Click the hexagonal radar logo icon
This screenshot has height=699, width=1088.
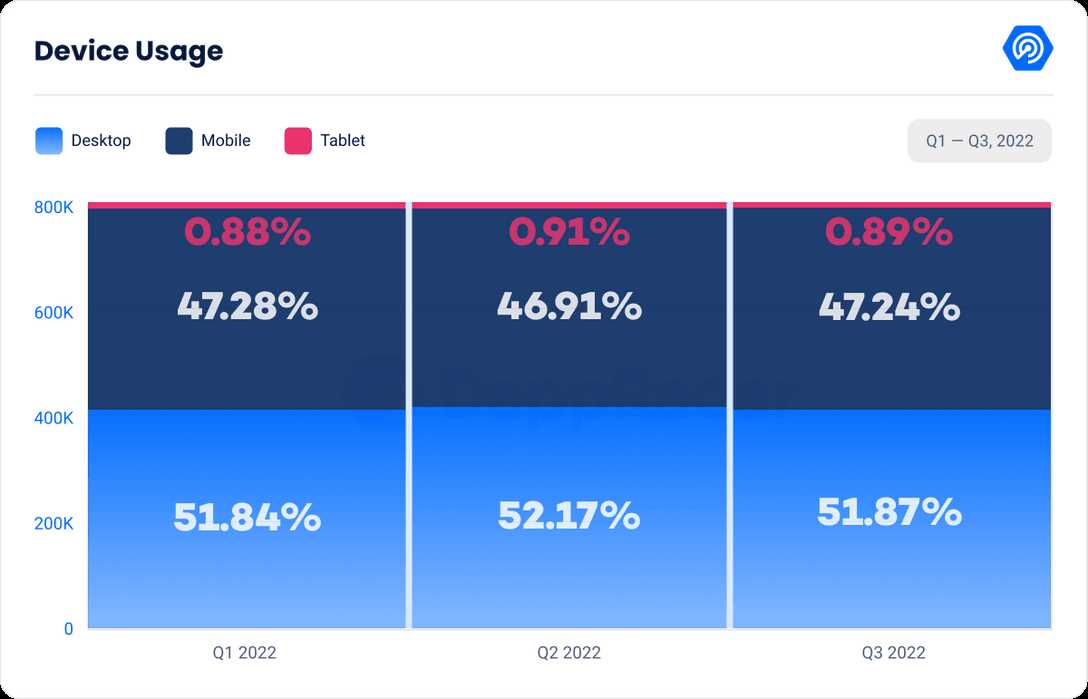point(1026,48)
